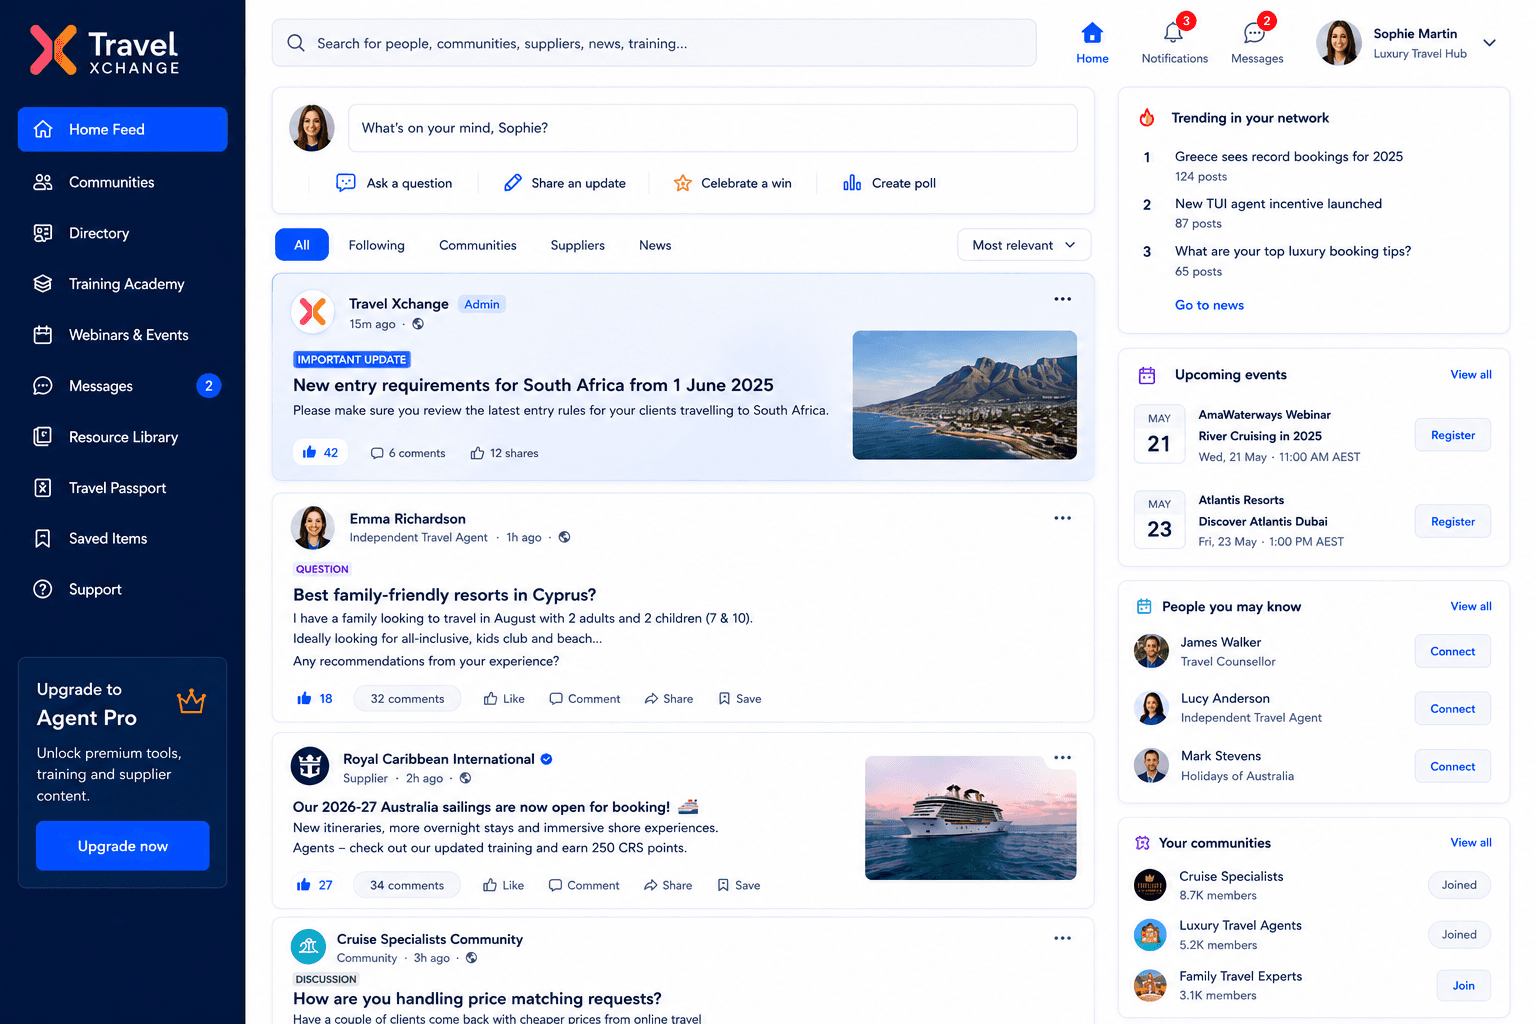
Task: Connect with James Walker
Action: tap(1453, 651)
